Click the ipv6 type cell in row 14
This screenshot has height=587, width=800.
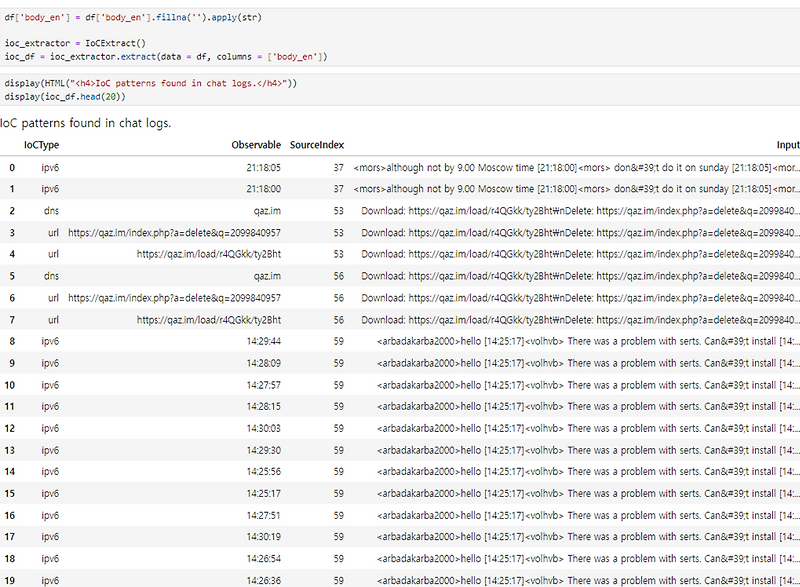tap(50, 472)
